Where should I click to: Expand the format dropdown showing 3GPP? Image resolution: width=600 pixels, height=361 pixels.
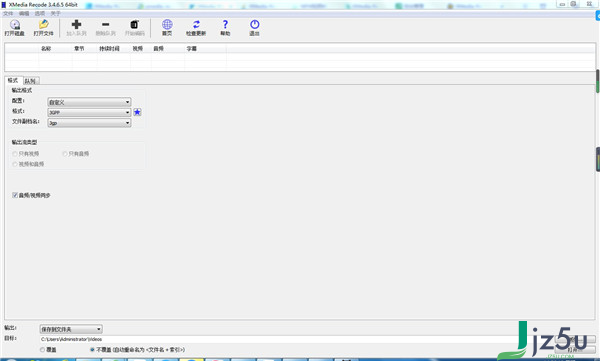click(x=89, y=113)
